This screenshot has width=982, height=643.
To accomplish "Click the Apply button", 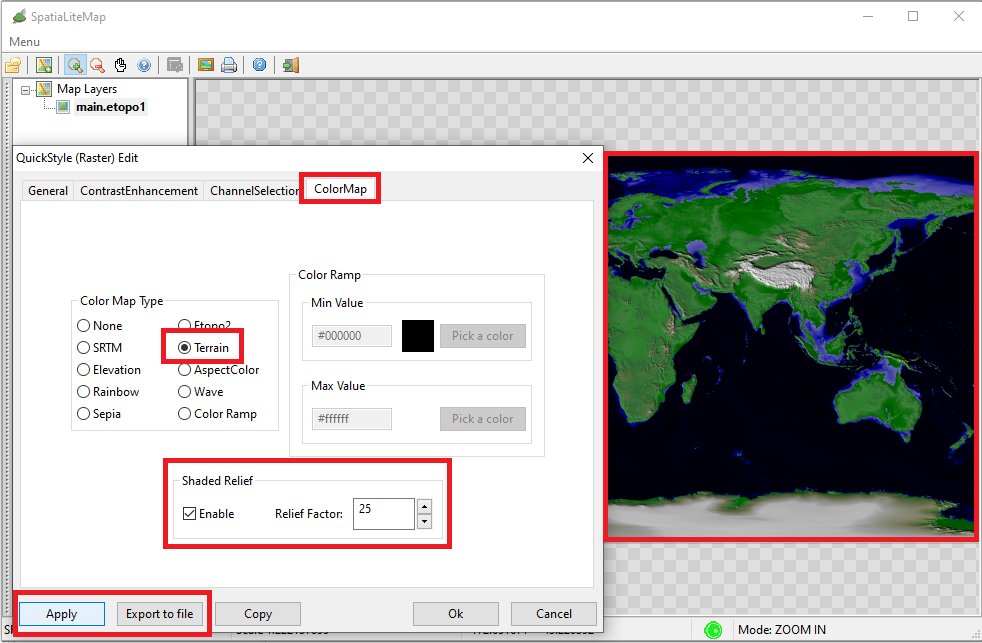I will (x=61, y=614).
